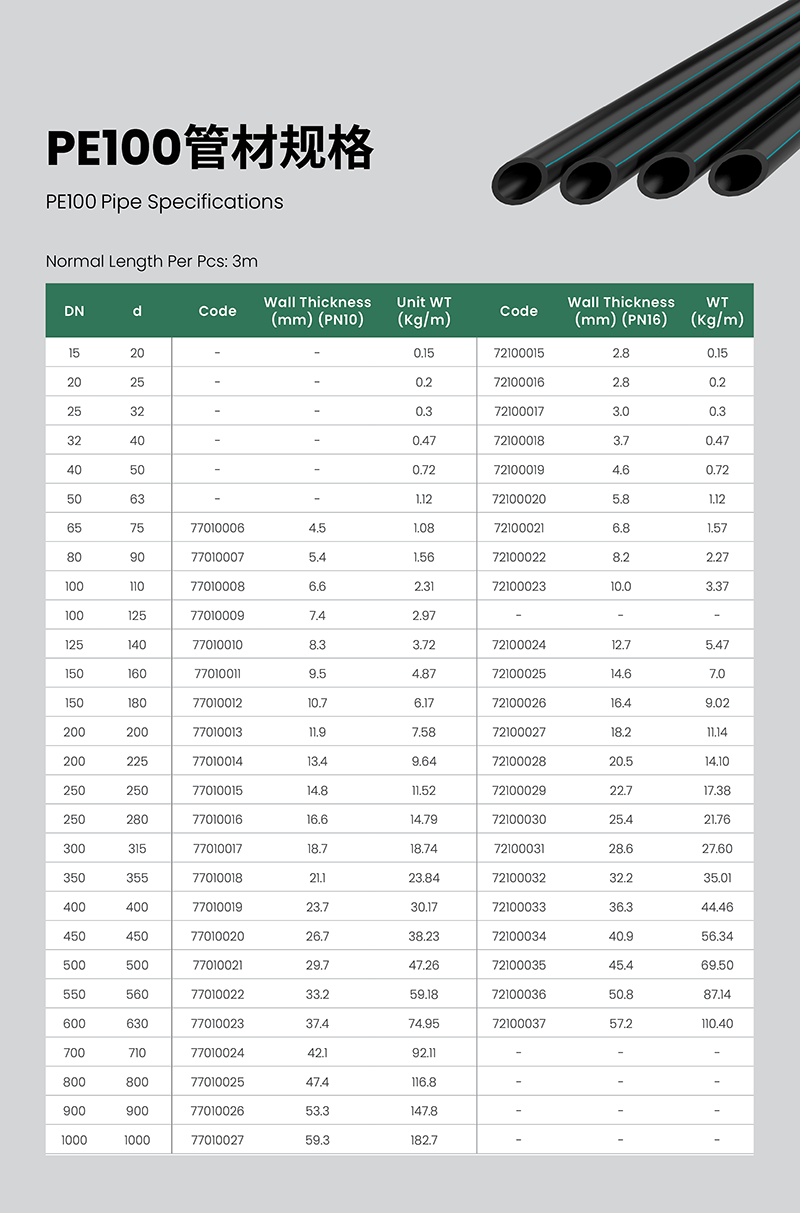Select code cell 77010006

click(217, 528)
